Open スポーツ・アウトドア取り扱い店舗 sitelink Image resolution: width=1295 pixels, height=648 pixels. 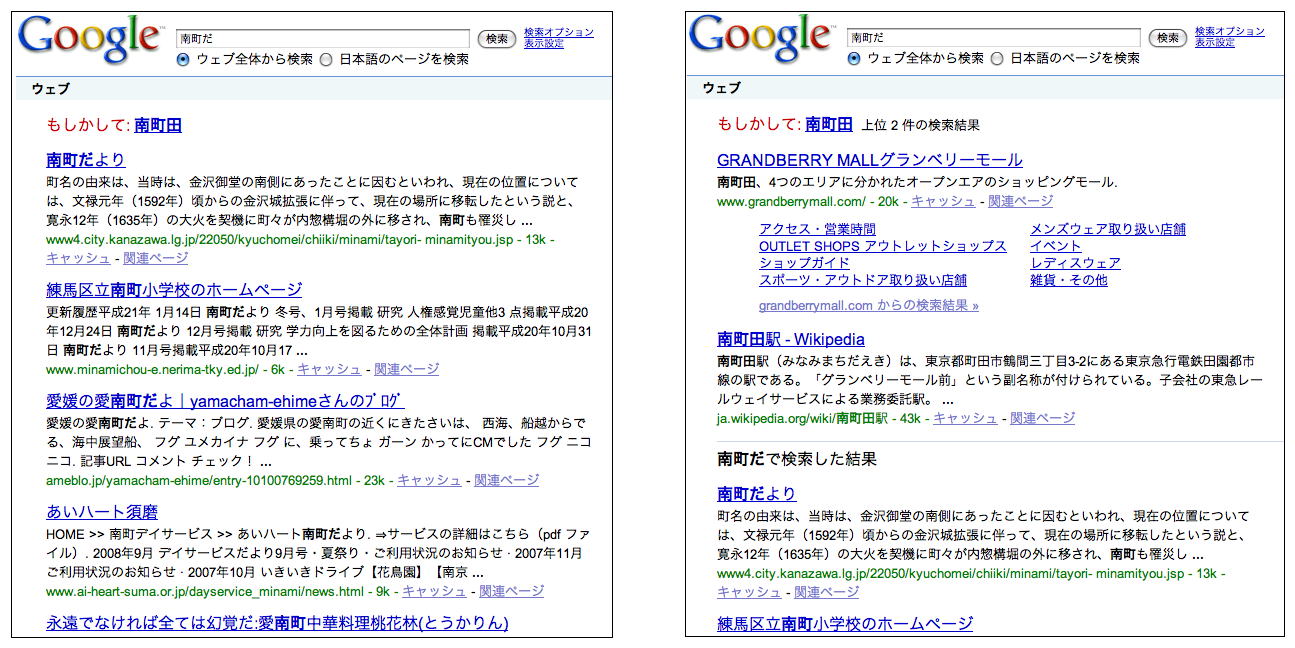click(x=863, y=280)
